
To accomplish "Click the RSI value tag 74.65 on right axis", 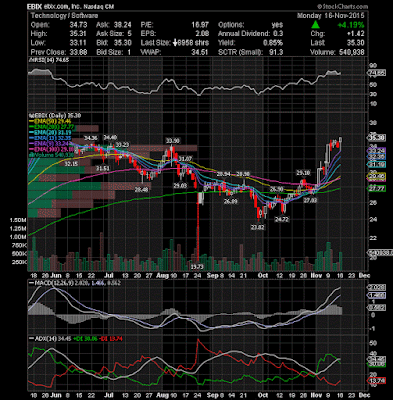I will point(377,73).
